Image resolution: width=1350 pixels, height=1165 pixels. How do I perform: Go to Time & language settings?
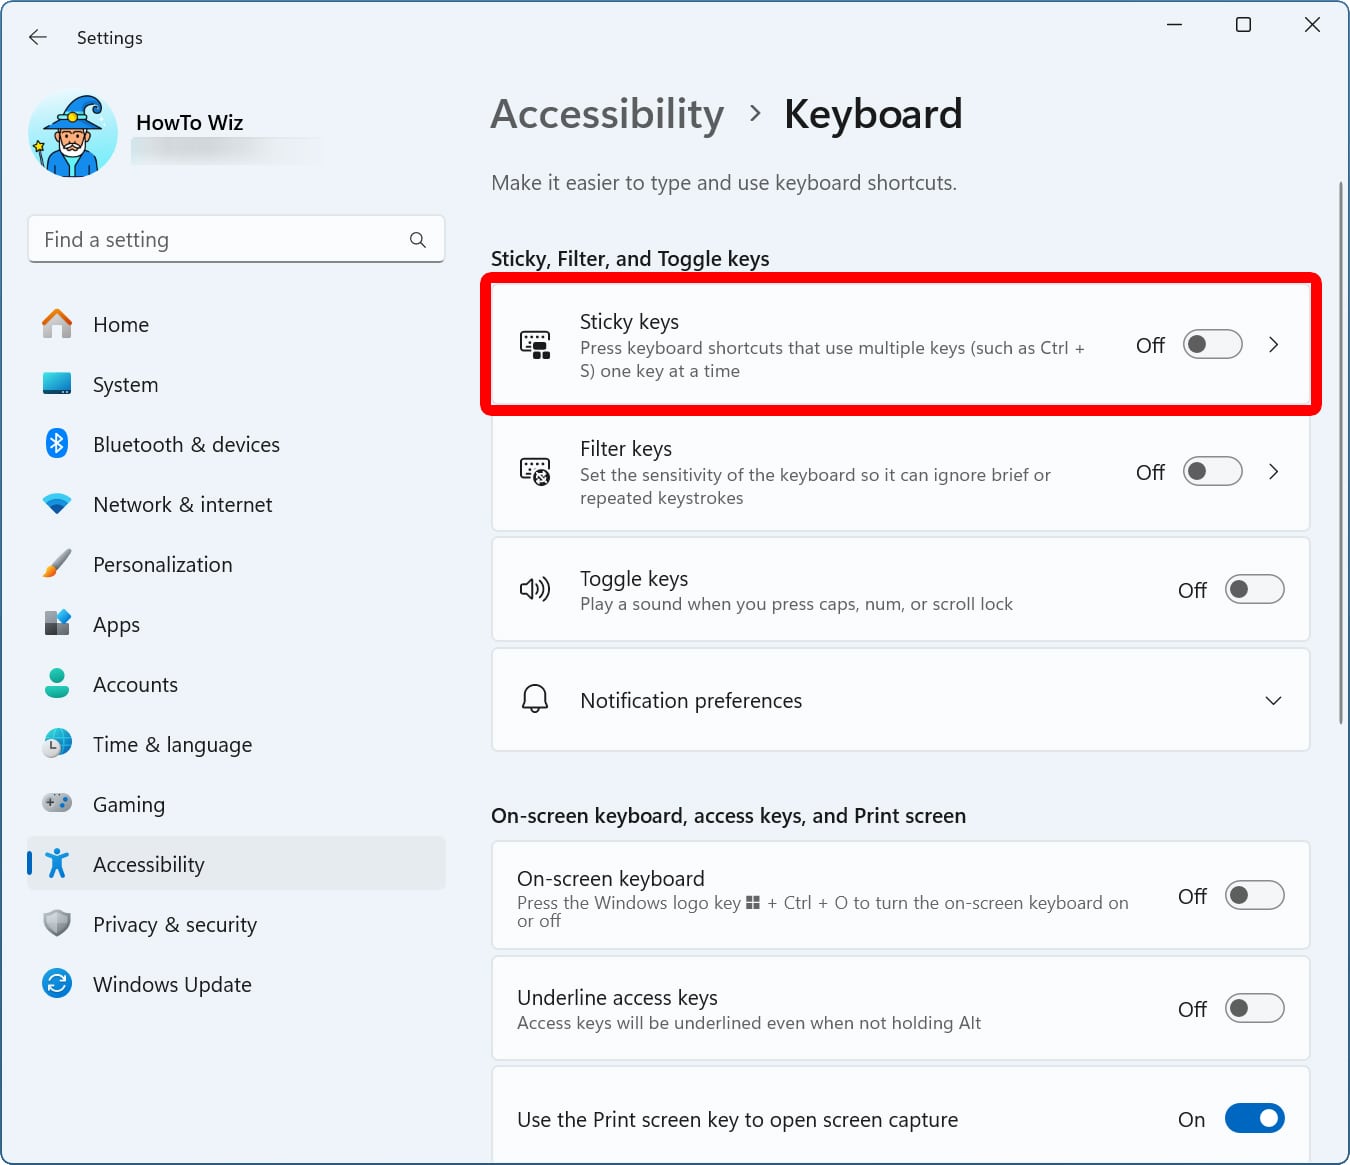click(172, 744)
